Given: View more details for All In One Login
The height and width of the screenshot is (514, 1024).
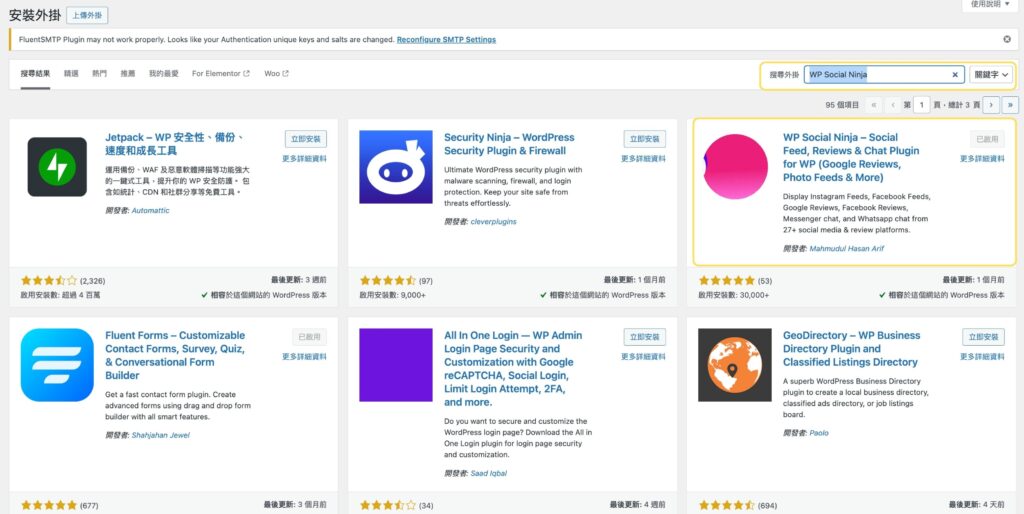Looking at the screenshot, I should pyautogui.click(x=643, y=357).
